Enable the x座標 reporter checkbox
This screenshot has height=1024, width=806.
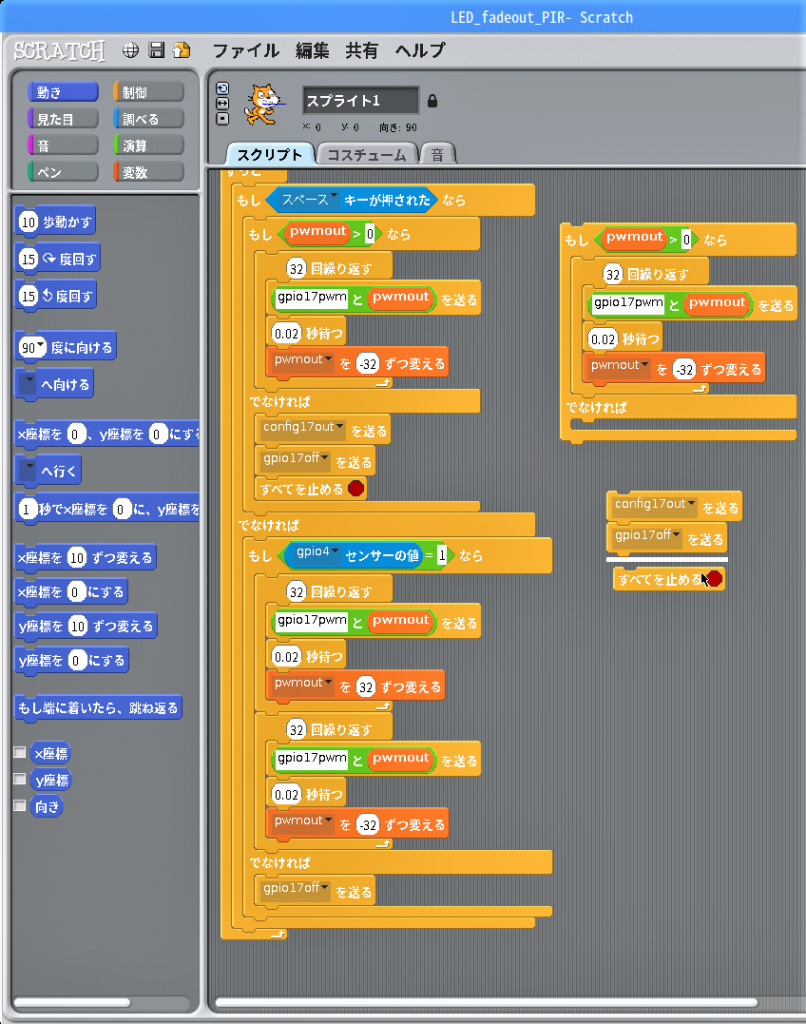(x=19, y=752)
